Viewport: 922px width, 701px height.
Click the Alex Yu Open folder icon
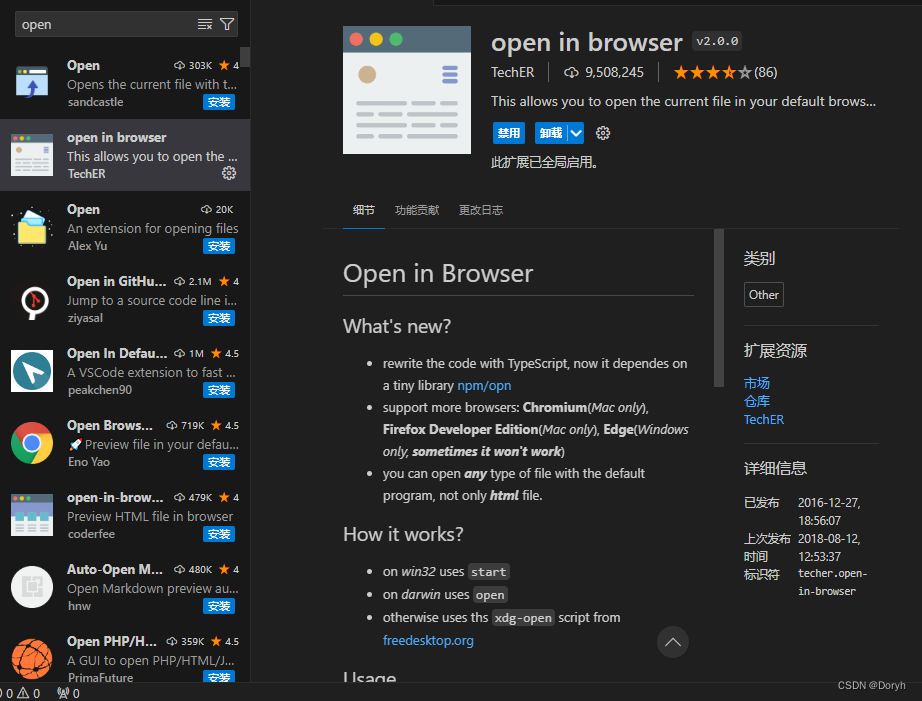coord(32,226)
